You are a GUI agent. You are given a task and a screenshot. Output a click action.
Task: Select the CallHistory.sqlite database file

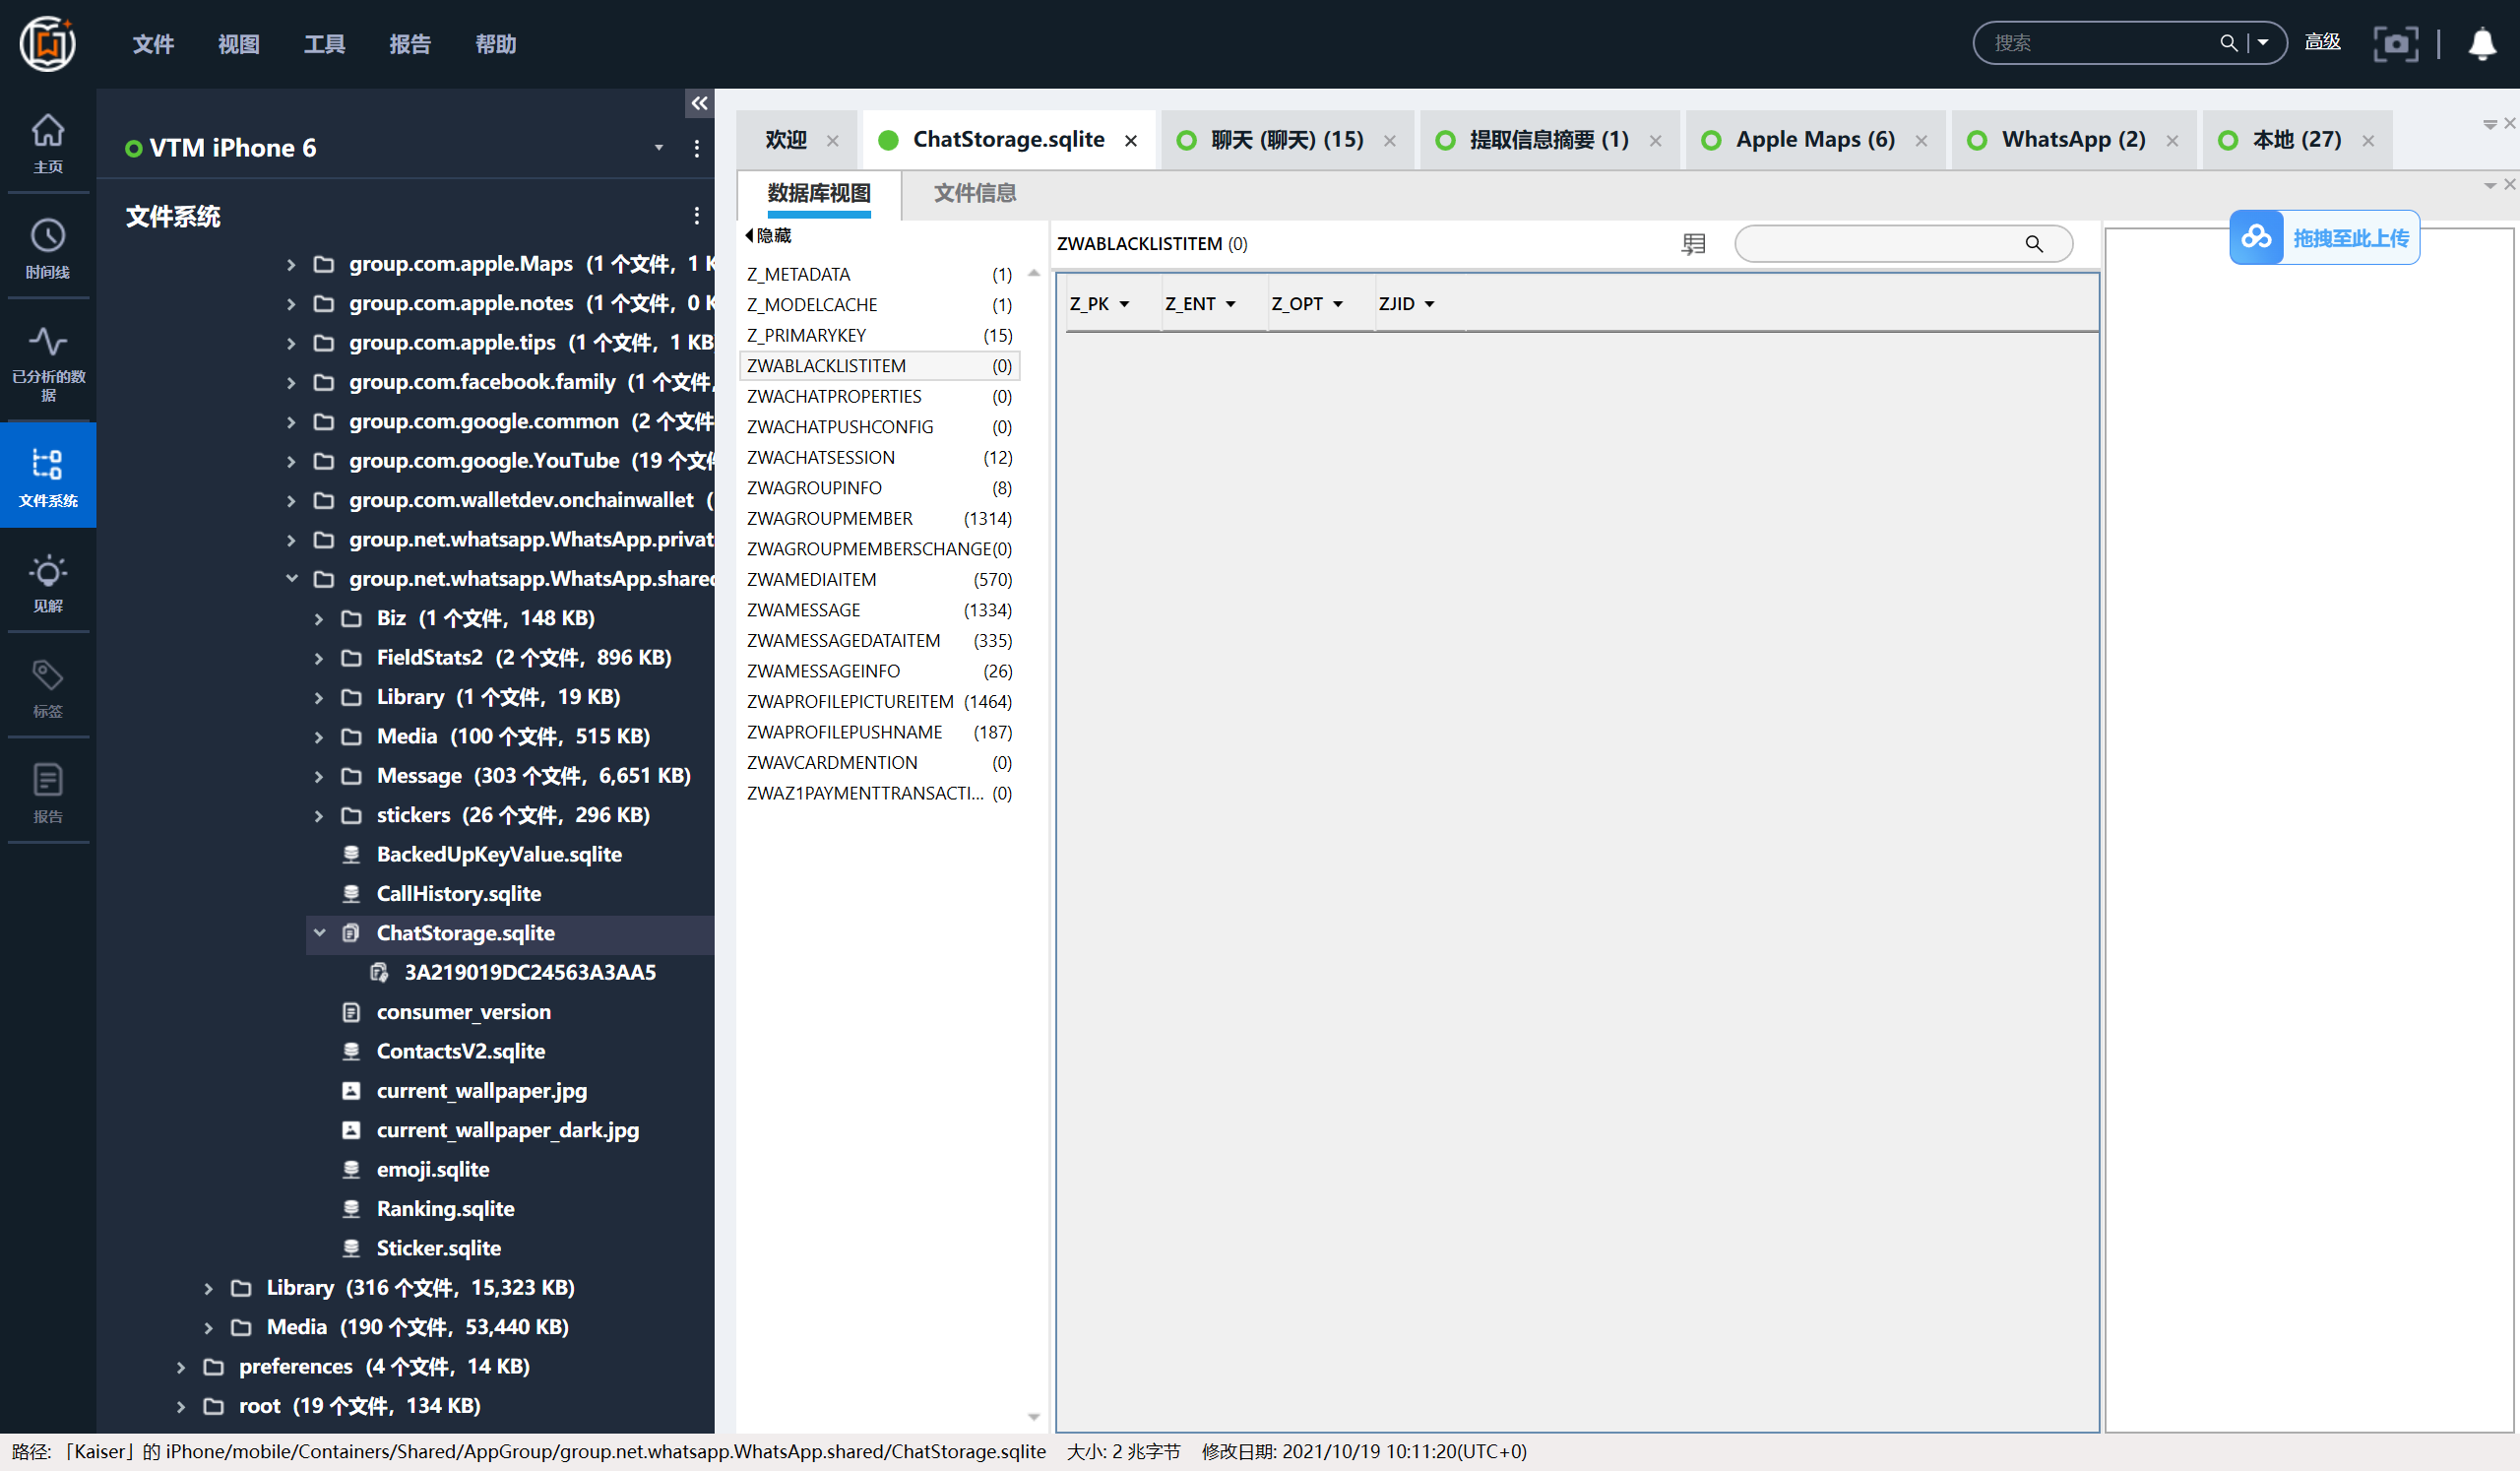[458, 894]
